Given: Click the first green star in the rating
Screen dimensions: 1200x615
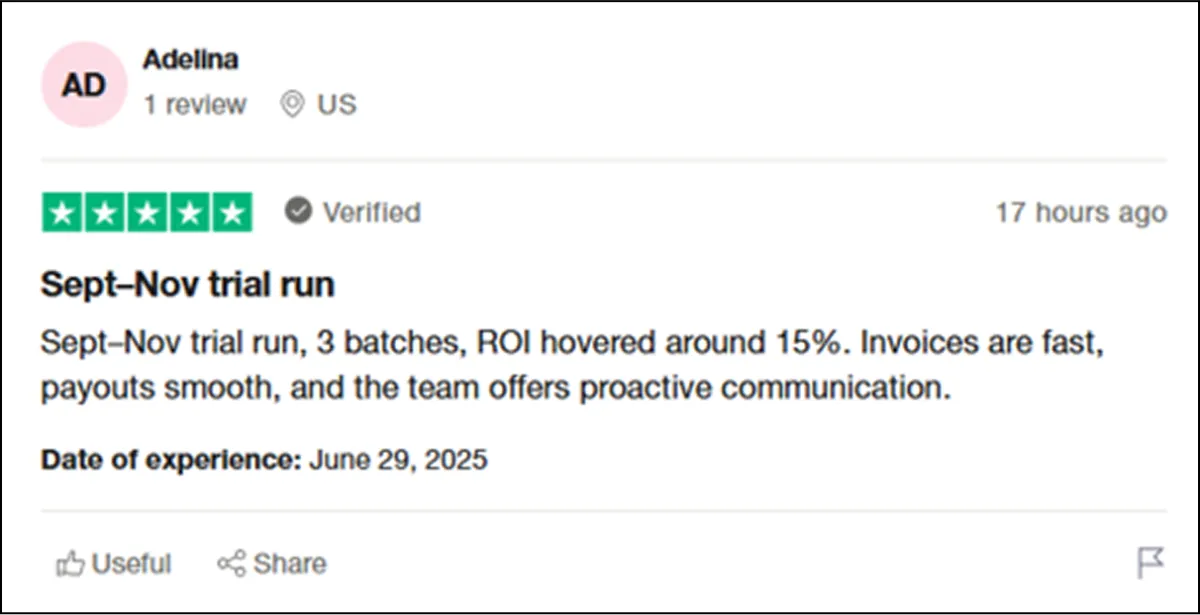Looking at the screenshot, I should [x=63, y=212].
